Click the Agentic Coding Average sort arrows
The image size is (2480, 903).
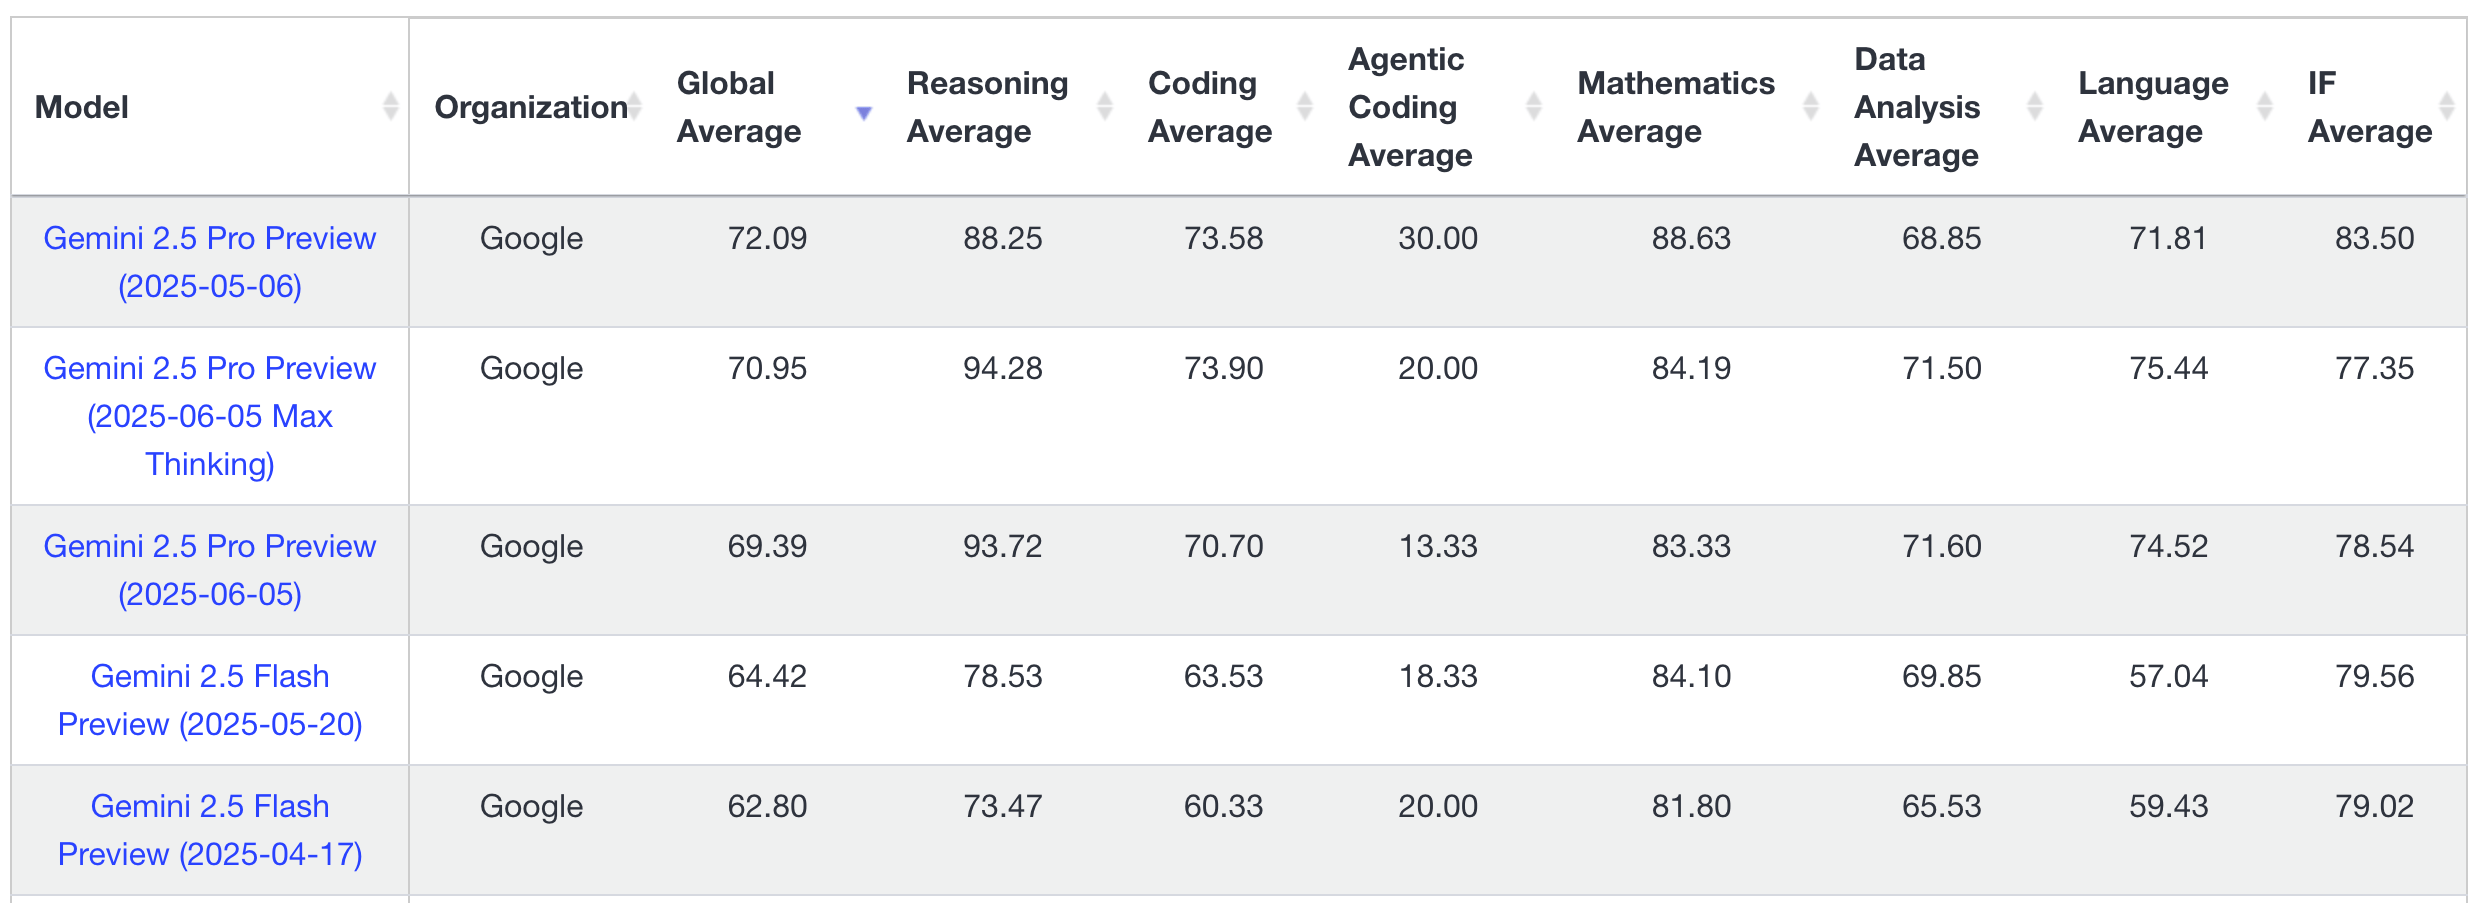tap(1533, 106)
